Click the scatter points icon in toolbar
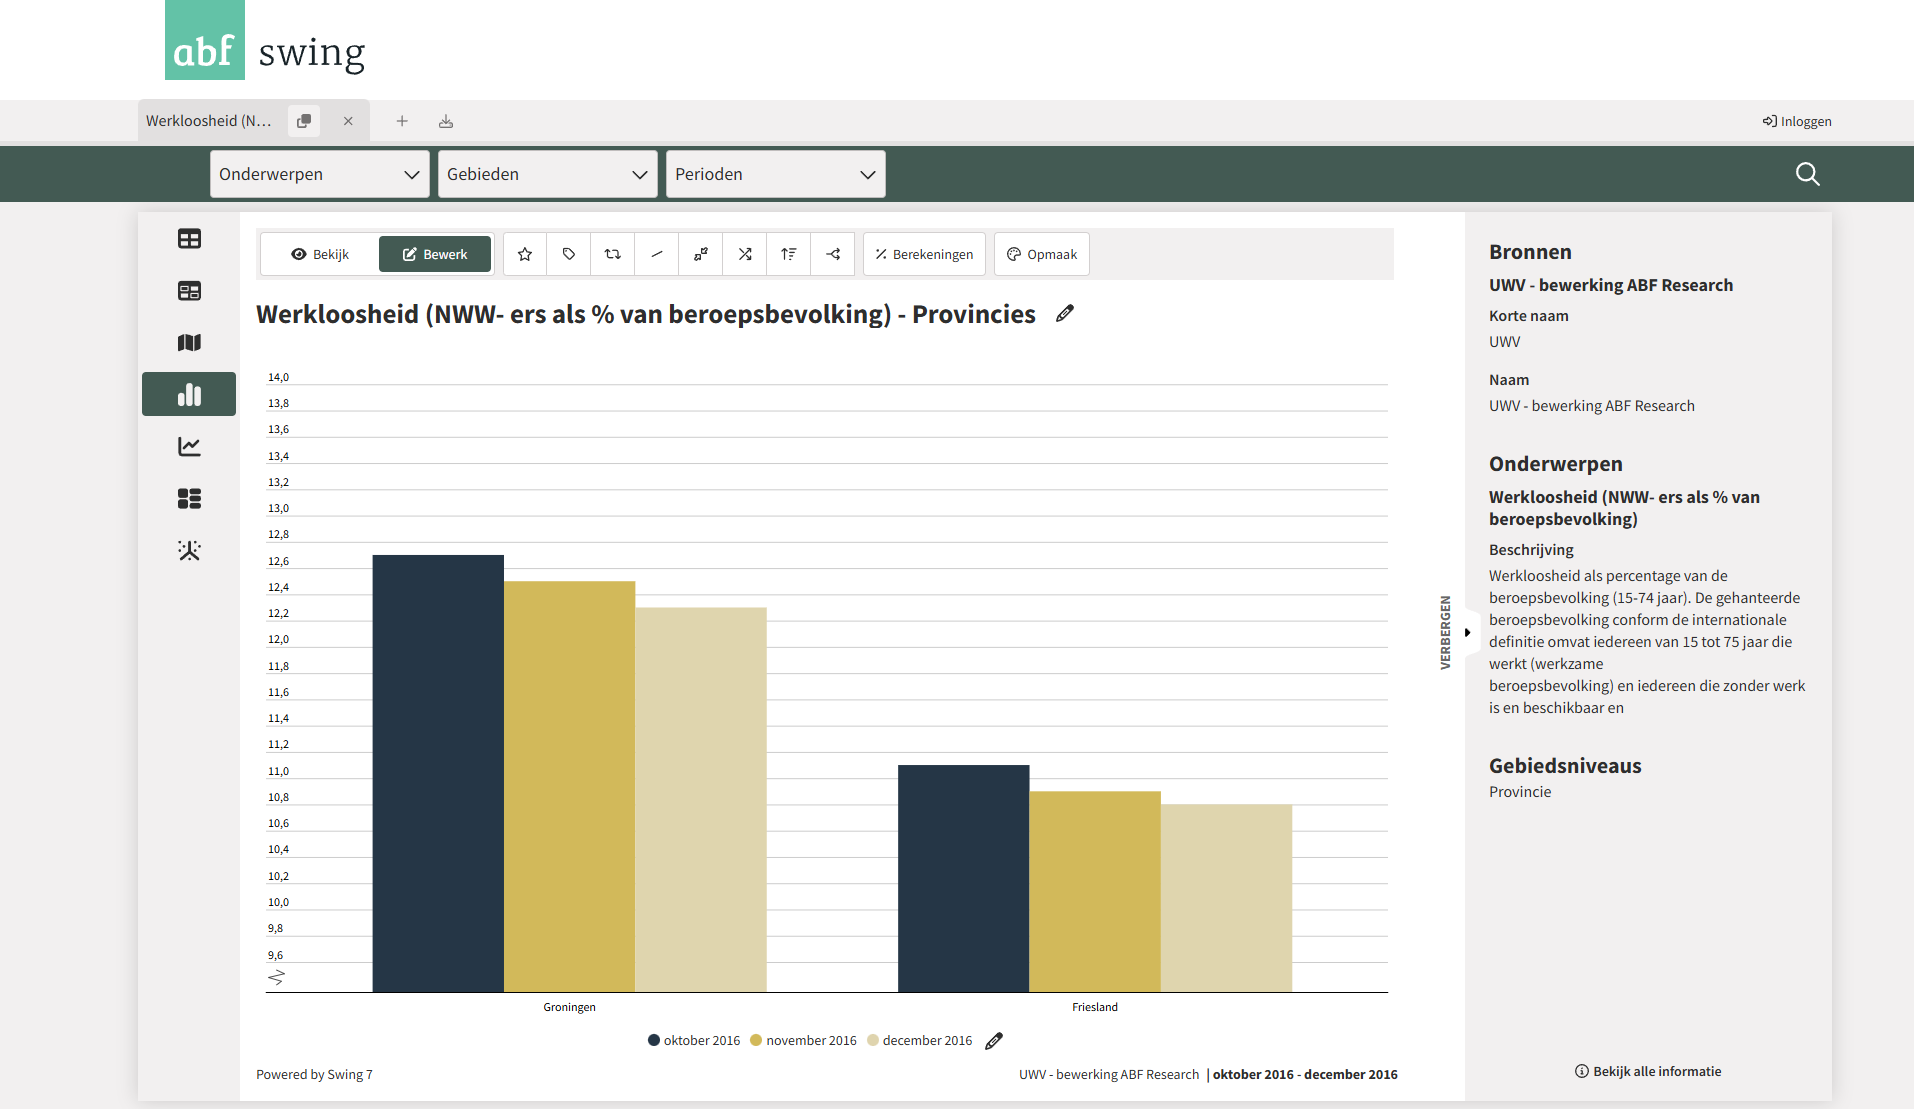This screenshot has width=1914, height=1109. (701, 254)
